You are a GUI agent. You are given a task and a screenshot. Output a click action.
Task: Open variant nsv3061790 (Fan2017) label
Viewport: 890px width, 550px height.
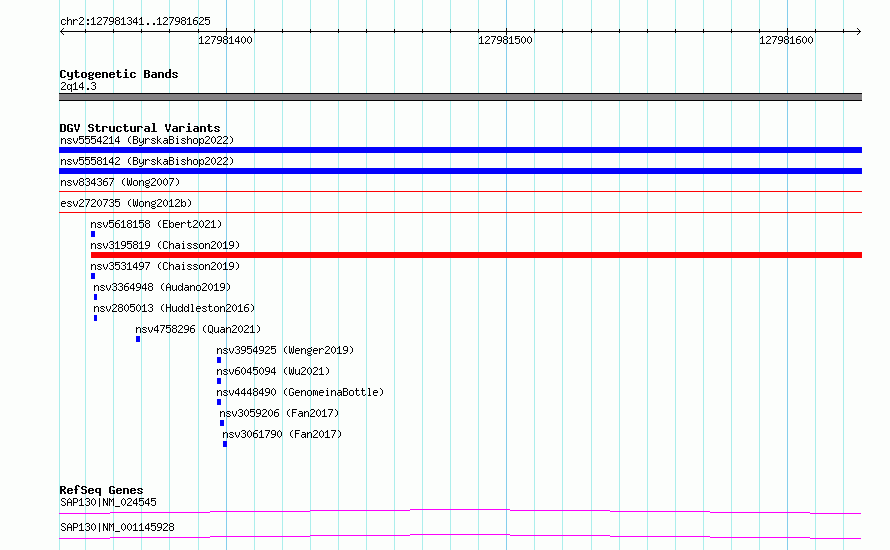coord(282,434)
